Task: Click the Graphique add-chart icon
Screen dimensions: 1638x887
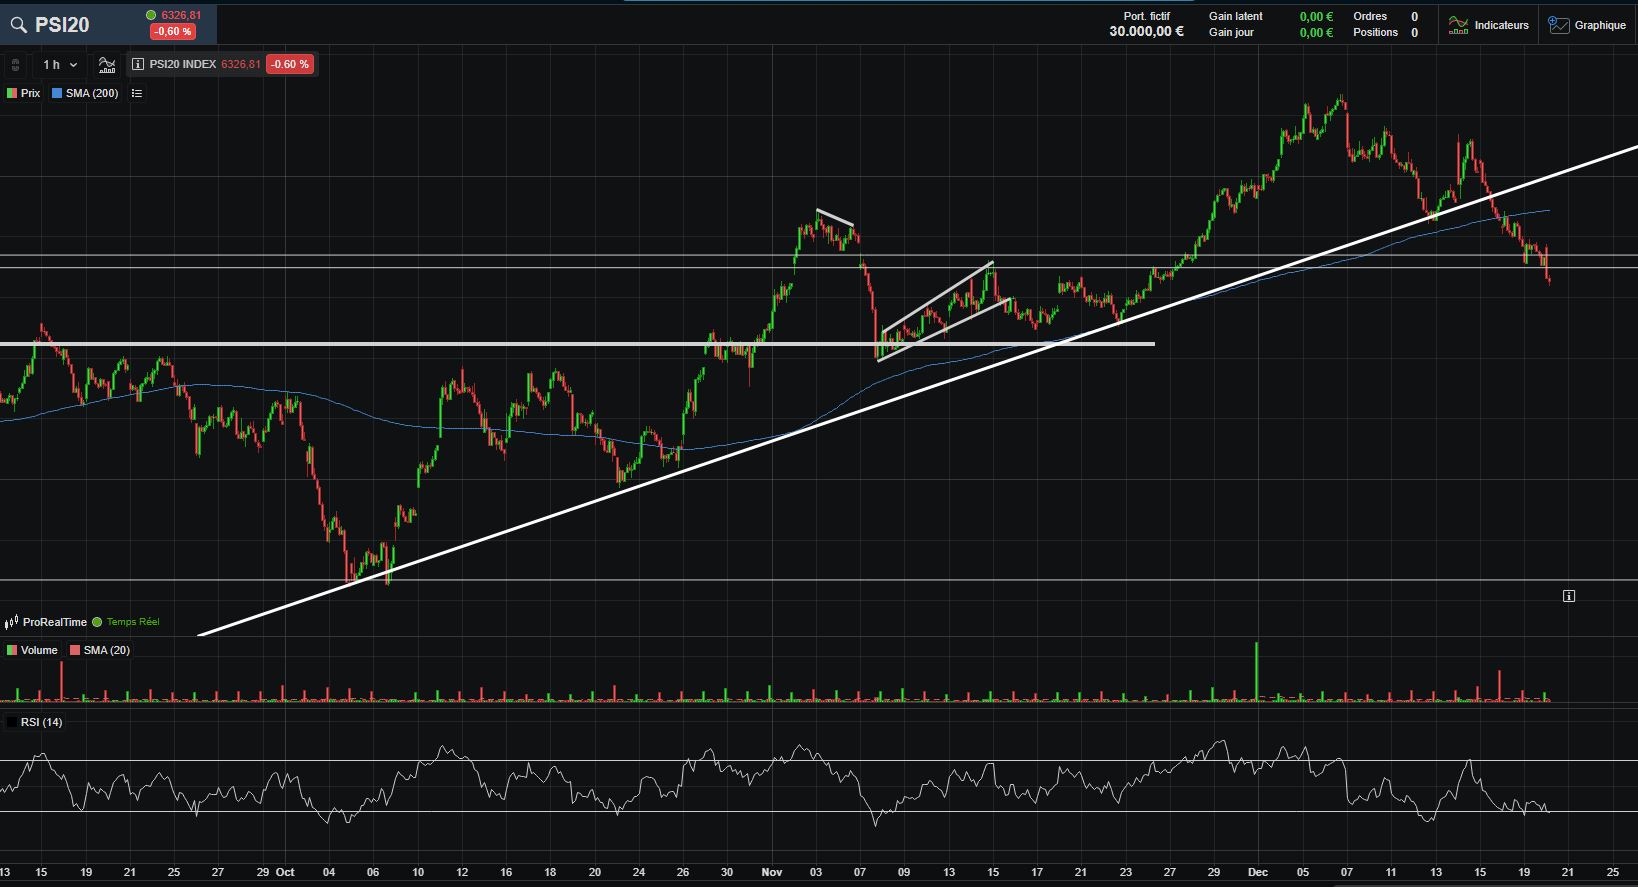Action: click(x=1558, y=25)
